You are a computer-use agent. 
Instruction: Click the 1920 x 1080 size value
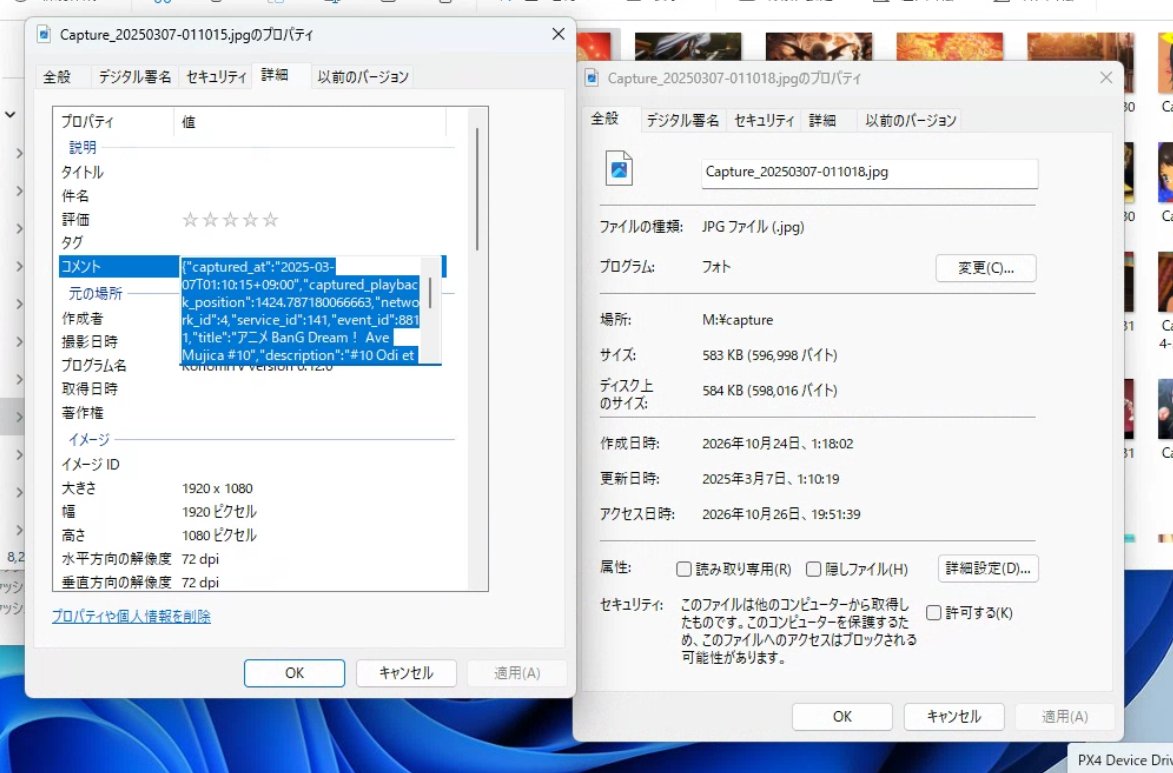pyautogui.click(x=217, y=488)
